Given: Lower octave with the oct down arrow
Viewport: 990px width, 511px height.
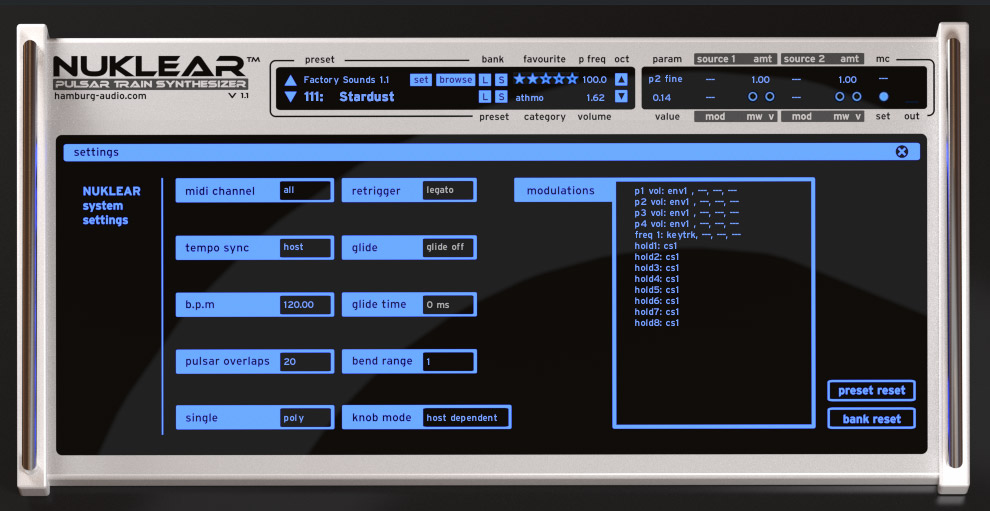Looking at the screenshot, I should [x=621, y=97].
